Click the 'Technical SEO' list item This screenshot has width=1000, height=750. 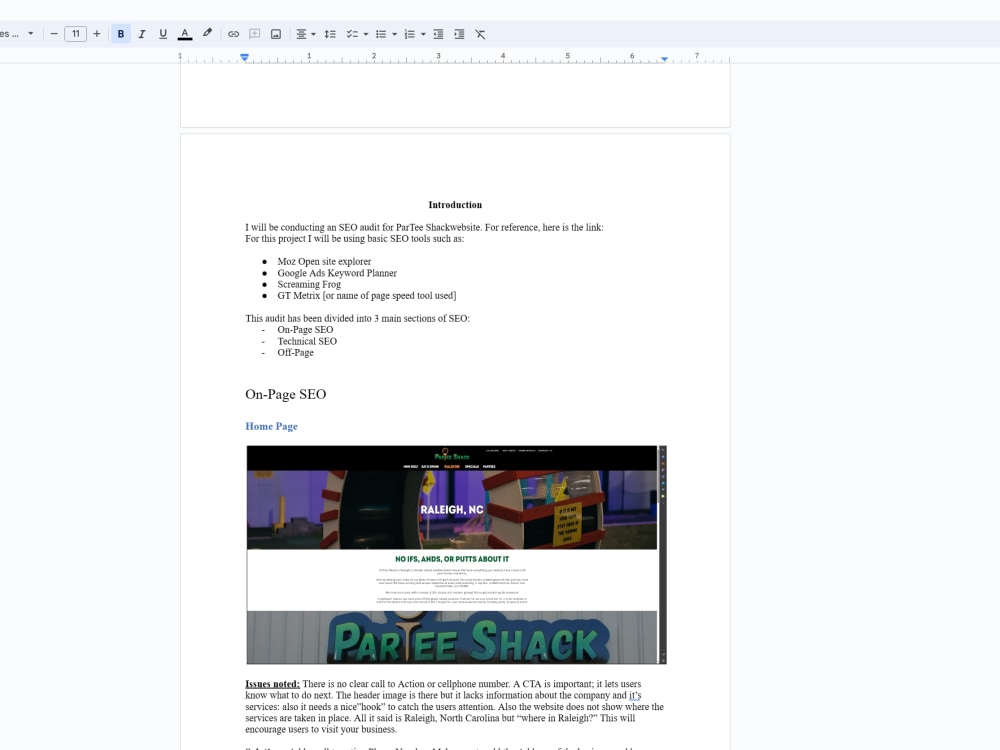pyautogui.click(x=307, y=341)
